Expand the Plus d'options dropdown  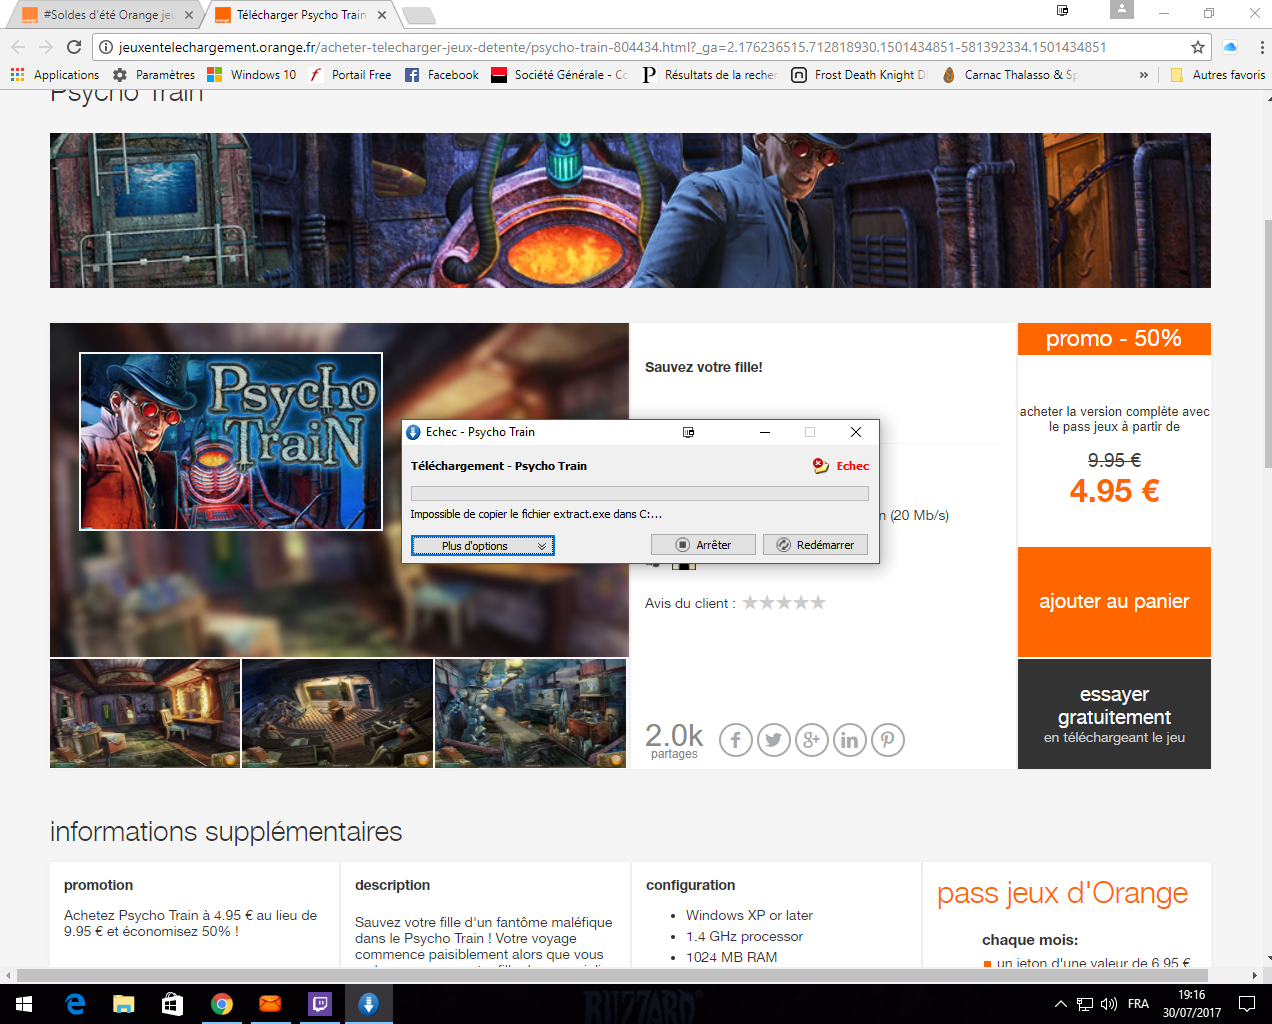(483, 545)
